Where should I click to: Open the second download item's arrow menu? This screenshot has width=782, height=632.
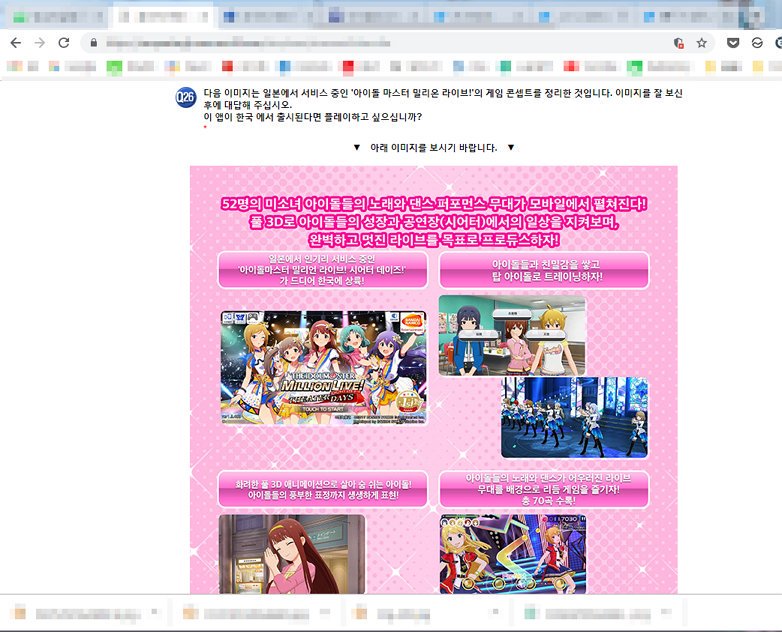click(x=327, y=611)
